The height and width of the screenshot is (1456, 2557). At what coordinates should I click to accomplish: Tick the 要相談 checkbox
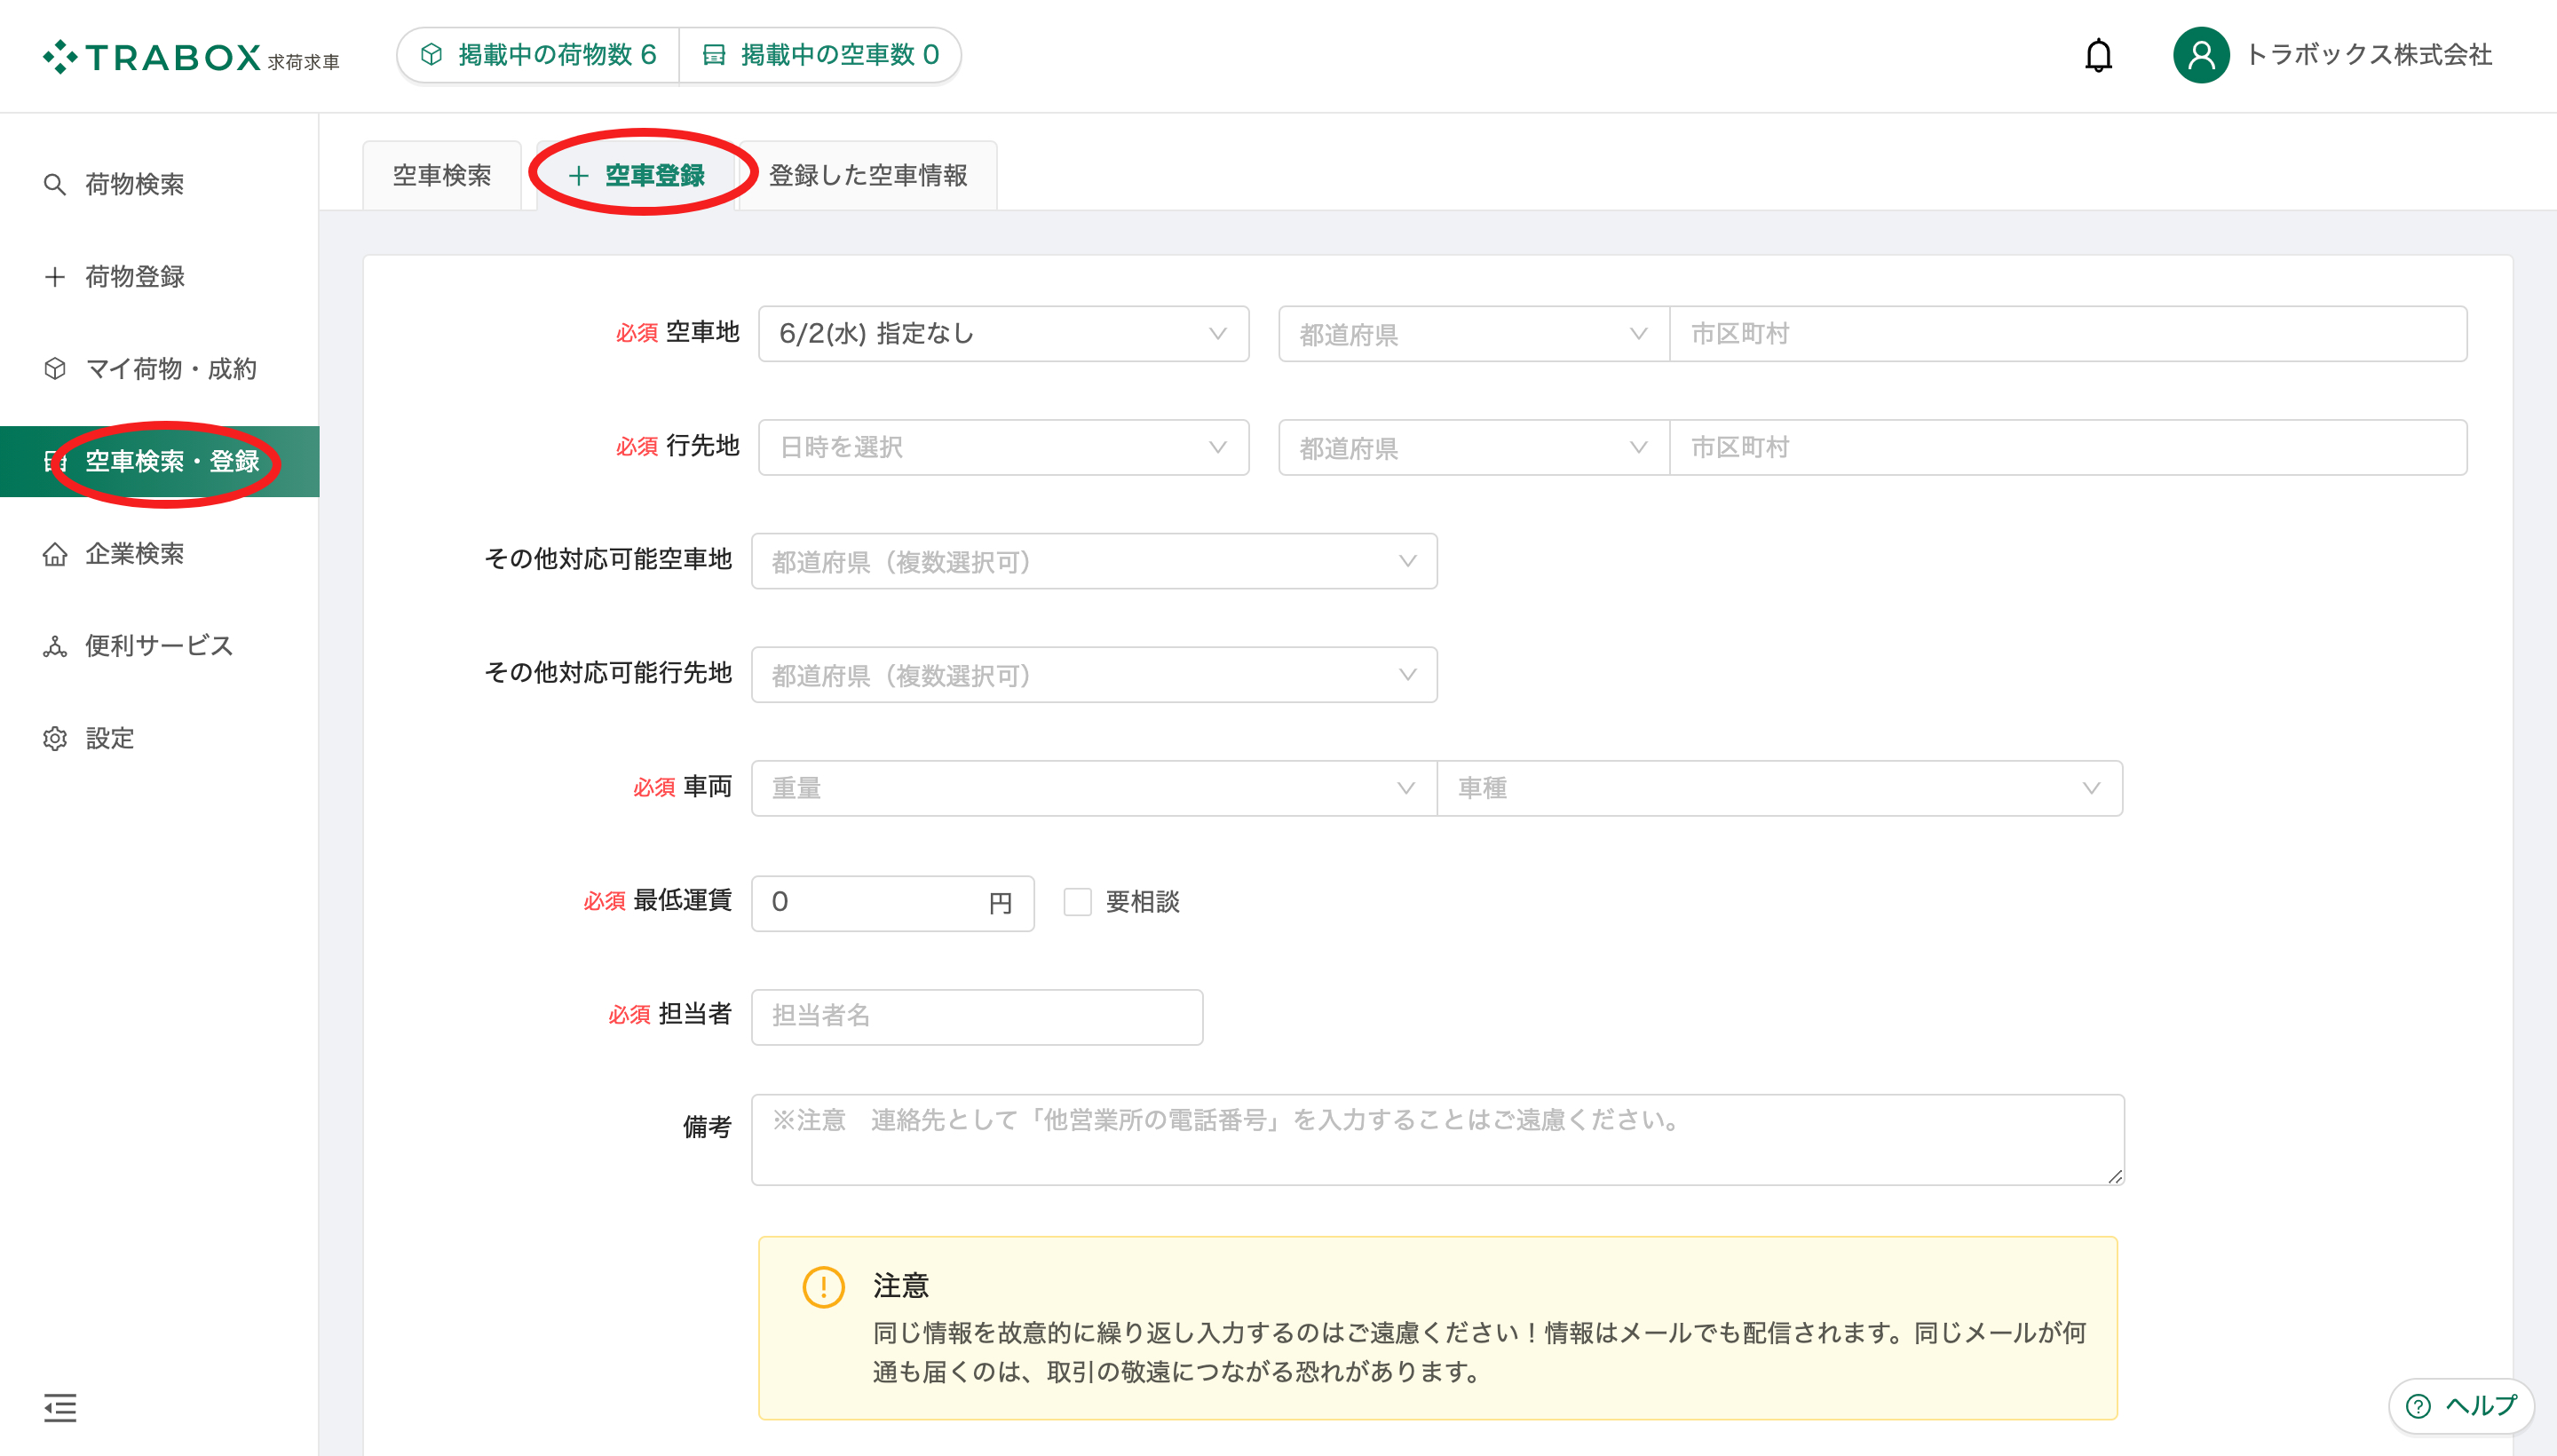[x=1077, y=902]
